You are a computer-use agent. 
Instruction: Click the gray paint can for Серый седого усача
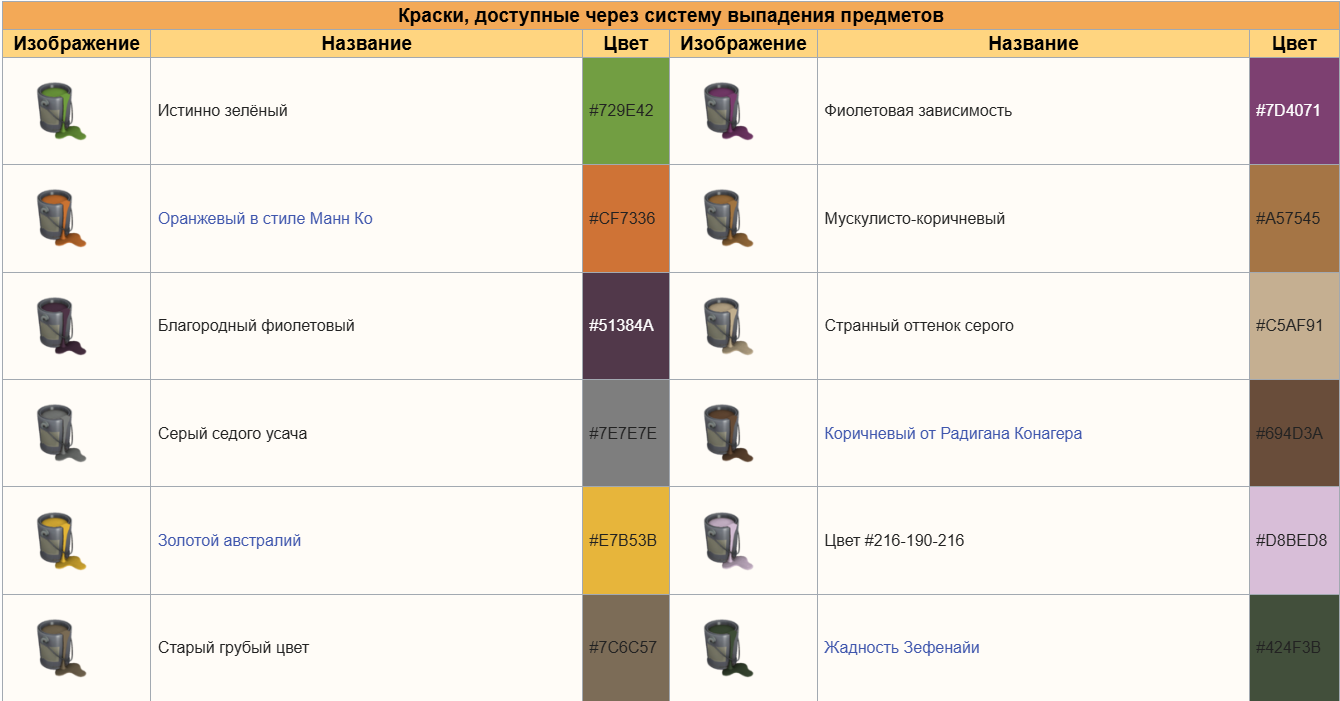[x=62, y=433]
